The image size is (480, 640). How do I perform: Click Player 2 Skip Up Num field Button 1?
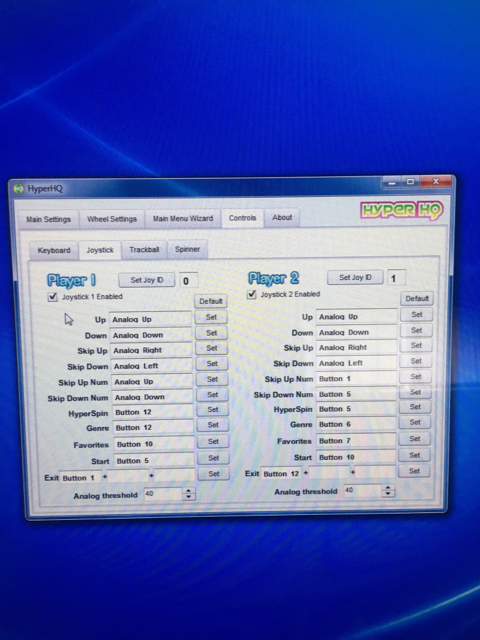[x=356, y=379]
